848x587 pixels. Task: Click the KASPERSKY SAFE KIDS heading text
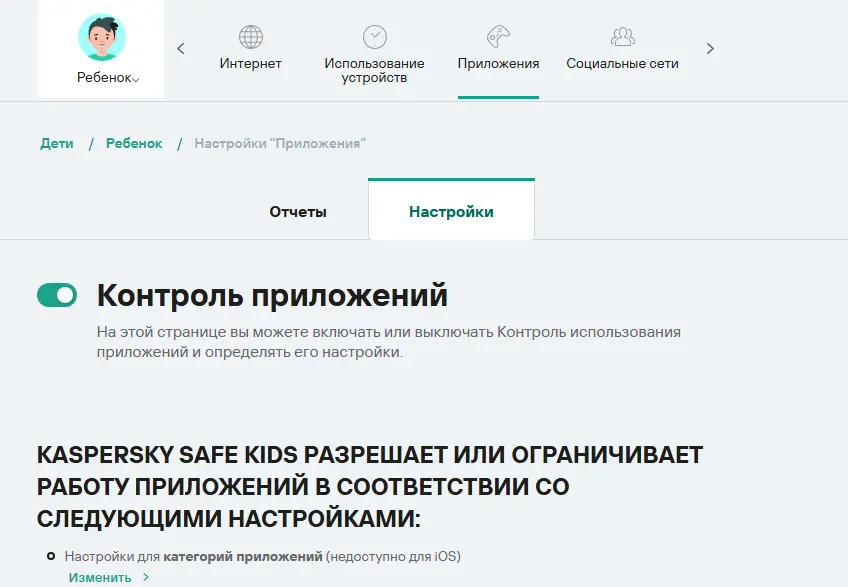370,486
